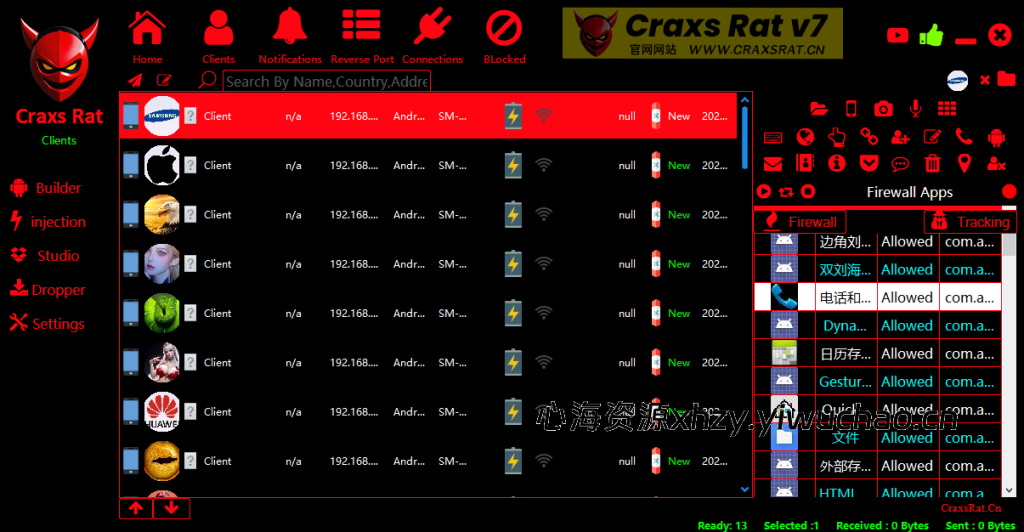Focus the Search By Name,Country field
Image resolution: width=1024 pixels, height=532 pixels.
click(327, 82)
